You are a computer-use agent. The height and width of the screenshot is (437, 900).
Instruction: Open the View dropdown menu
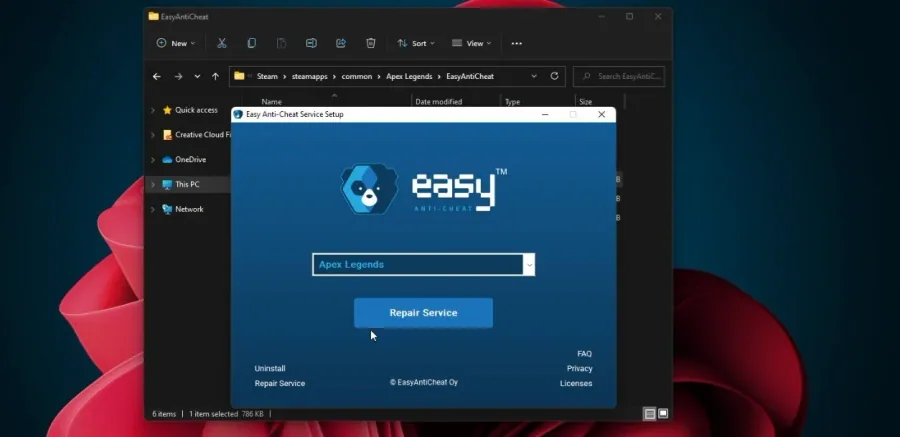coord(471,43)
